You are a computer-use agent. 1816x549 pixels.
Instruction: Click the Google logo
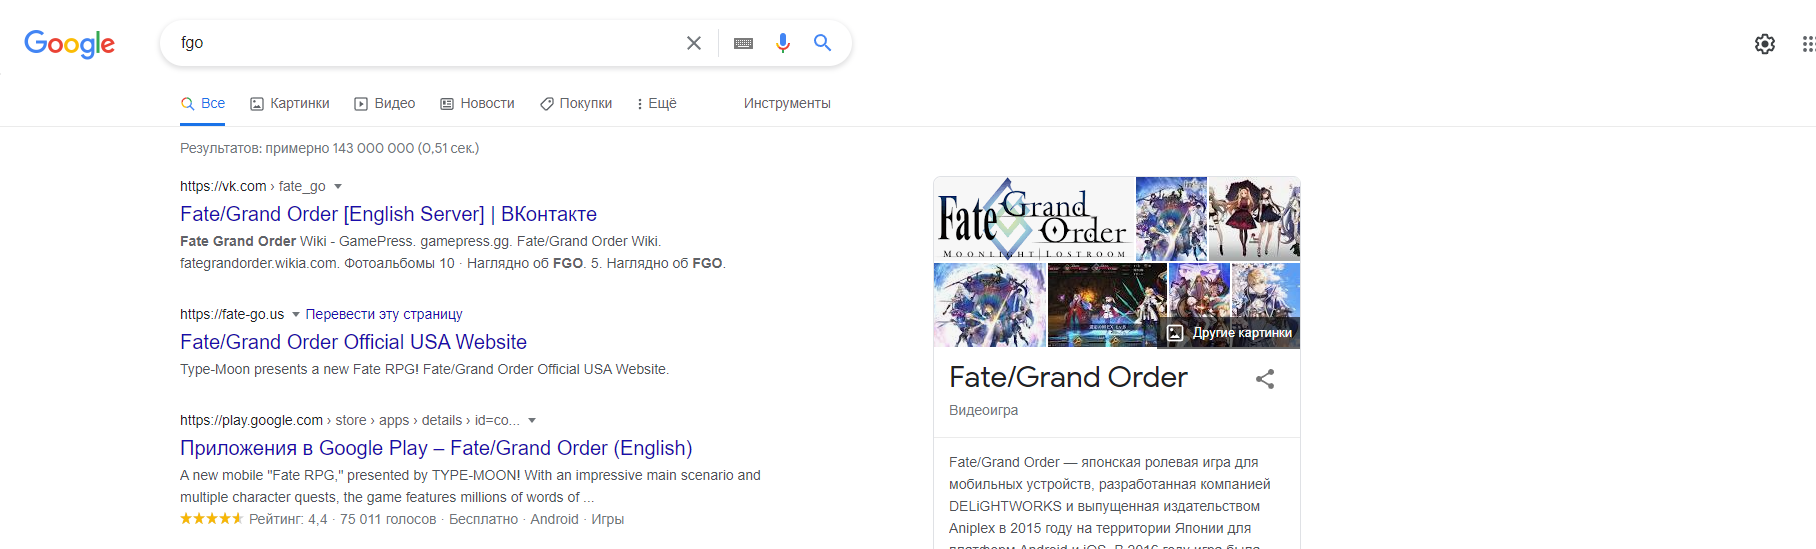tap(69, 43)
